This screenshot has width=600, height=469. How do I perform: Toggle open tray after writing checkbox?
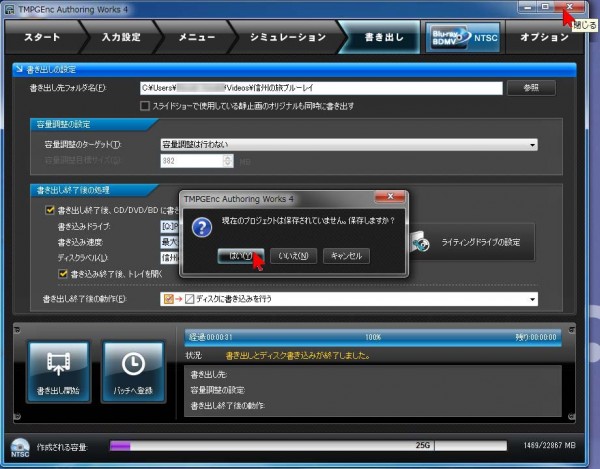(63, 274)
